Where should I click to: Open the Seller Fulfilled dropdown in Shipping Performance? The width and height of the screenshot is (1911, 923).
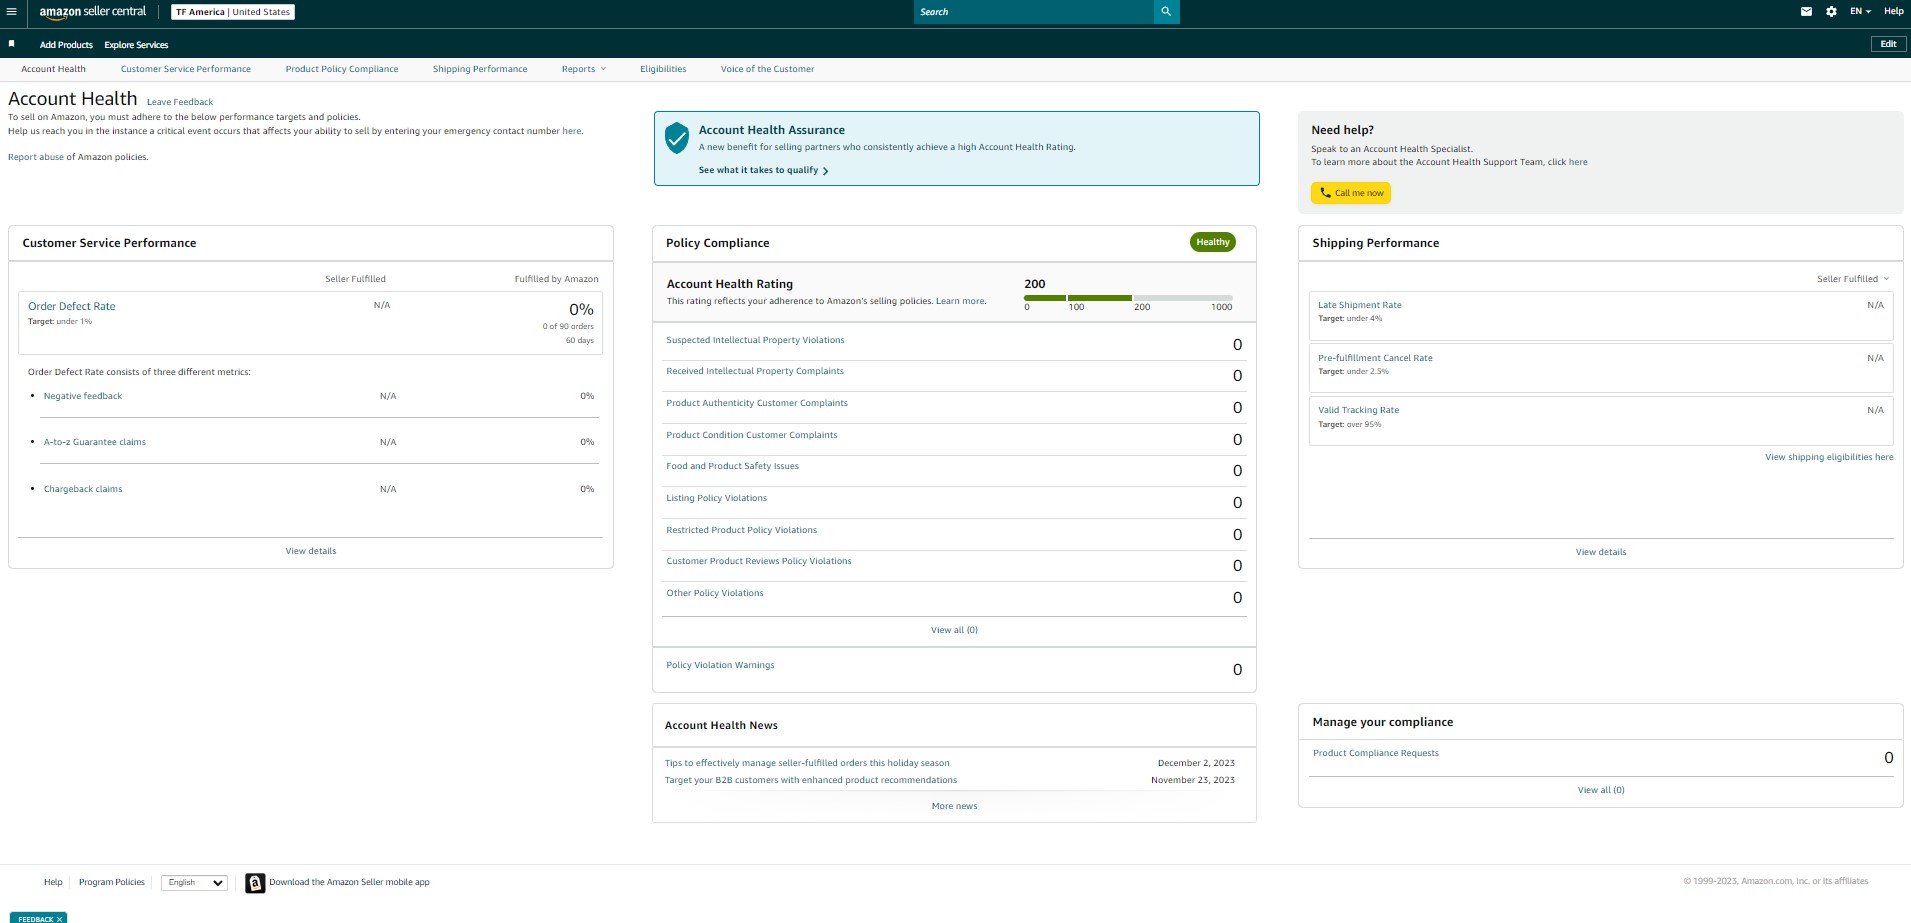tap(1853, 279)
